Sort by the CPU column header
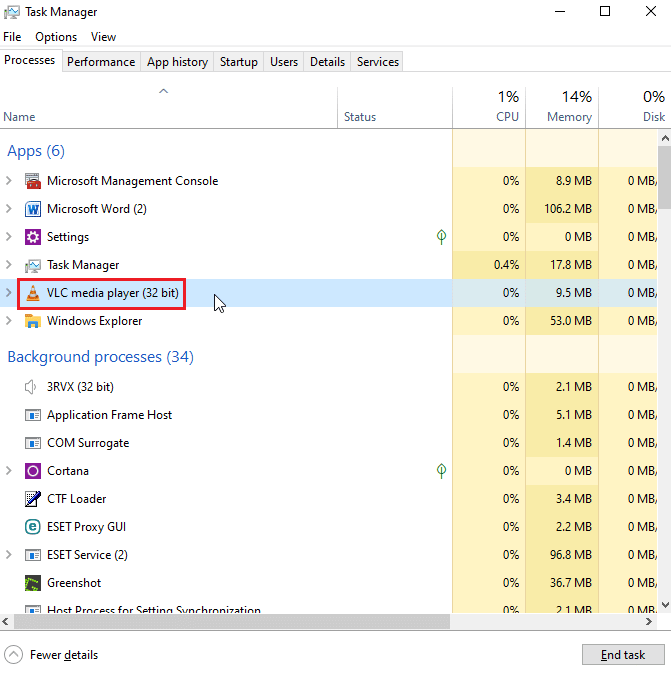 (489, 108)
